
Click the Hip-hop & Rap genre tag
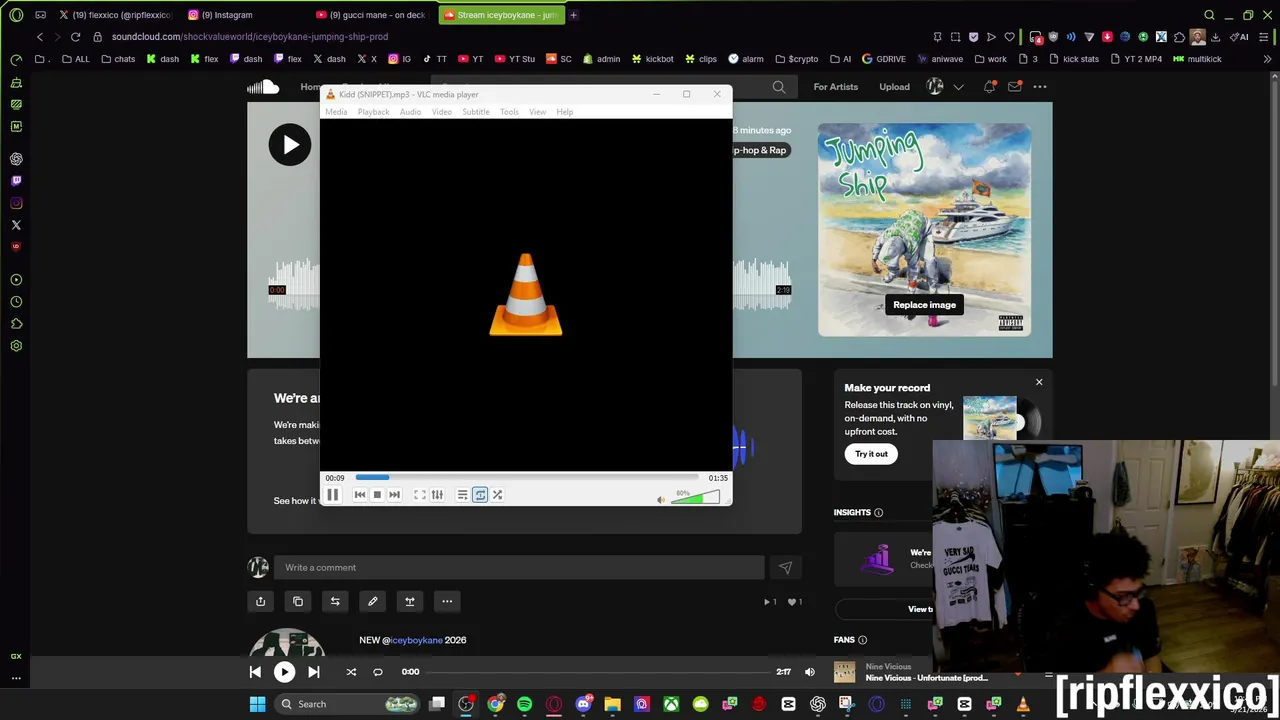760,150
